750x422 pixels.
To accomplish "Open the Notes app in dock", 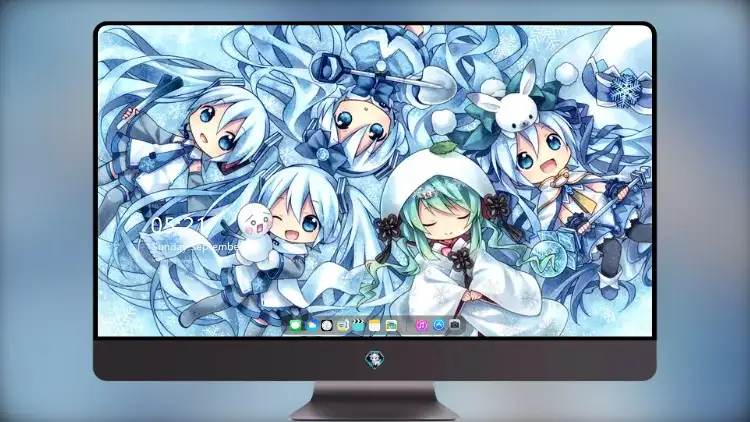I will tap(375, 326).
